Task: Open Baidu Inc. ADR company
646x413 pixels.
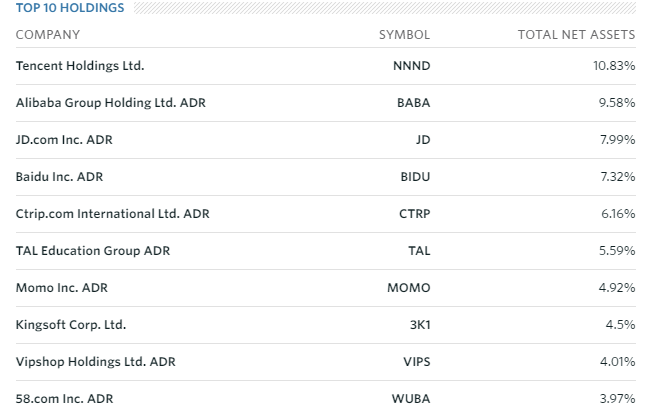Action: [59, 177]
